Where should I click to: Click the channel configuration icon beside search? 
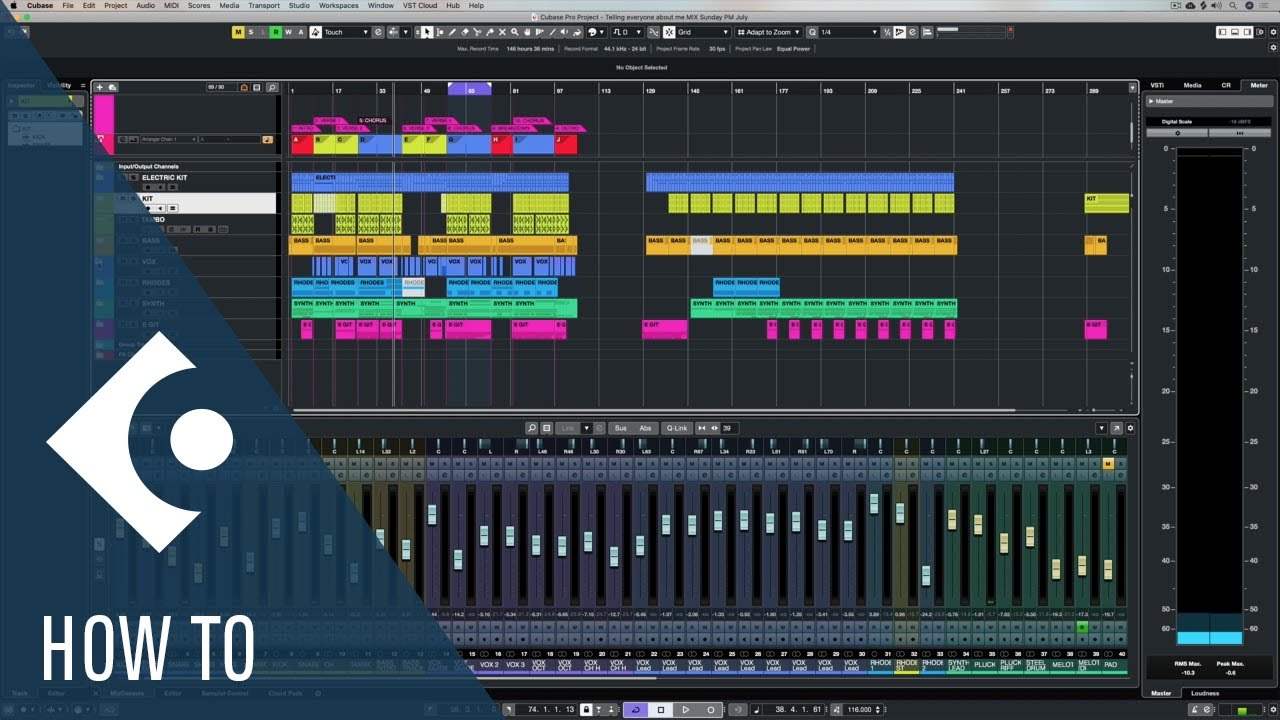pyautogui.click(x=546, y=428)
